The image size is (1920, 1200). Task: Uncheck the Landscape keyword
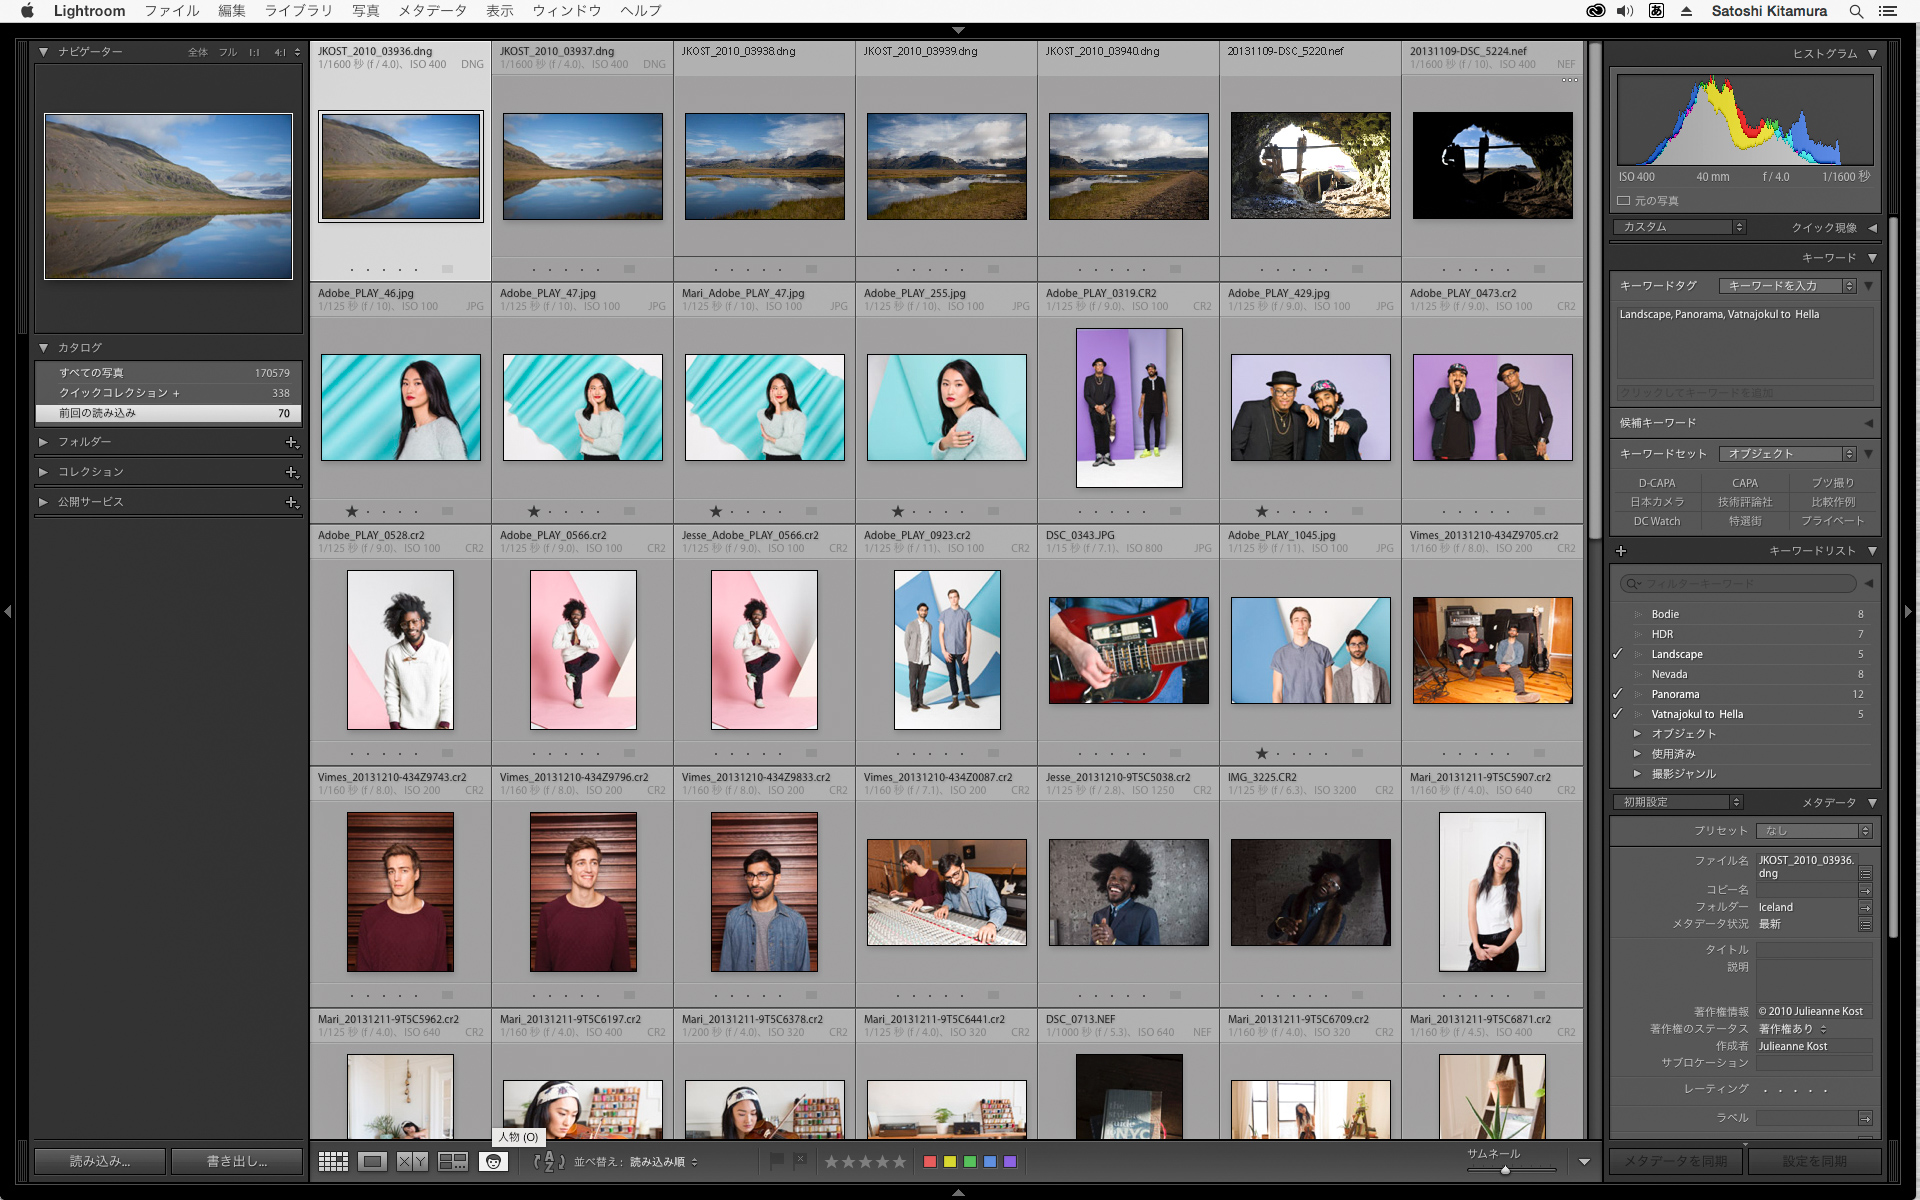(x=1617, y=654)
